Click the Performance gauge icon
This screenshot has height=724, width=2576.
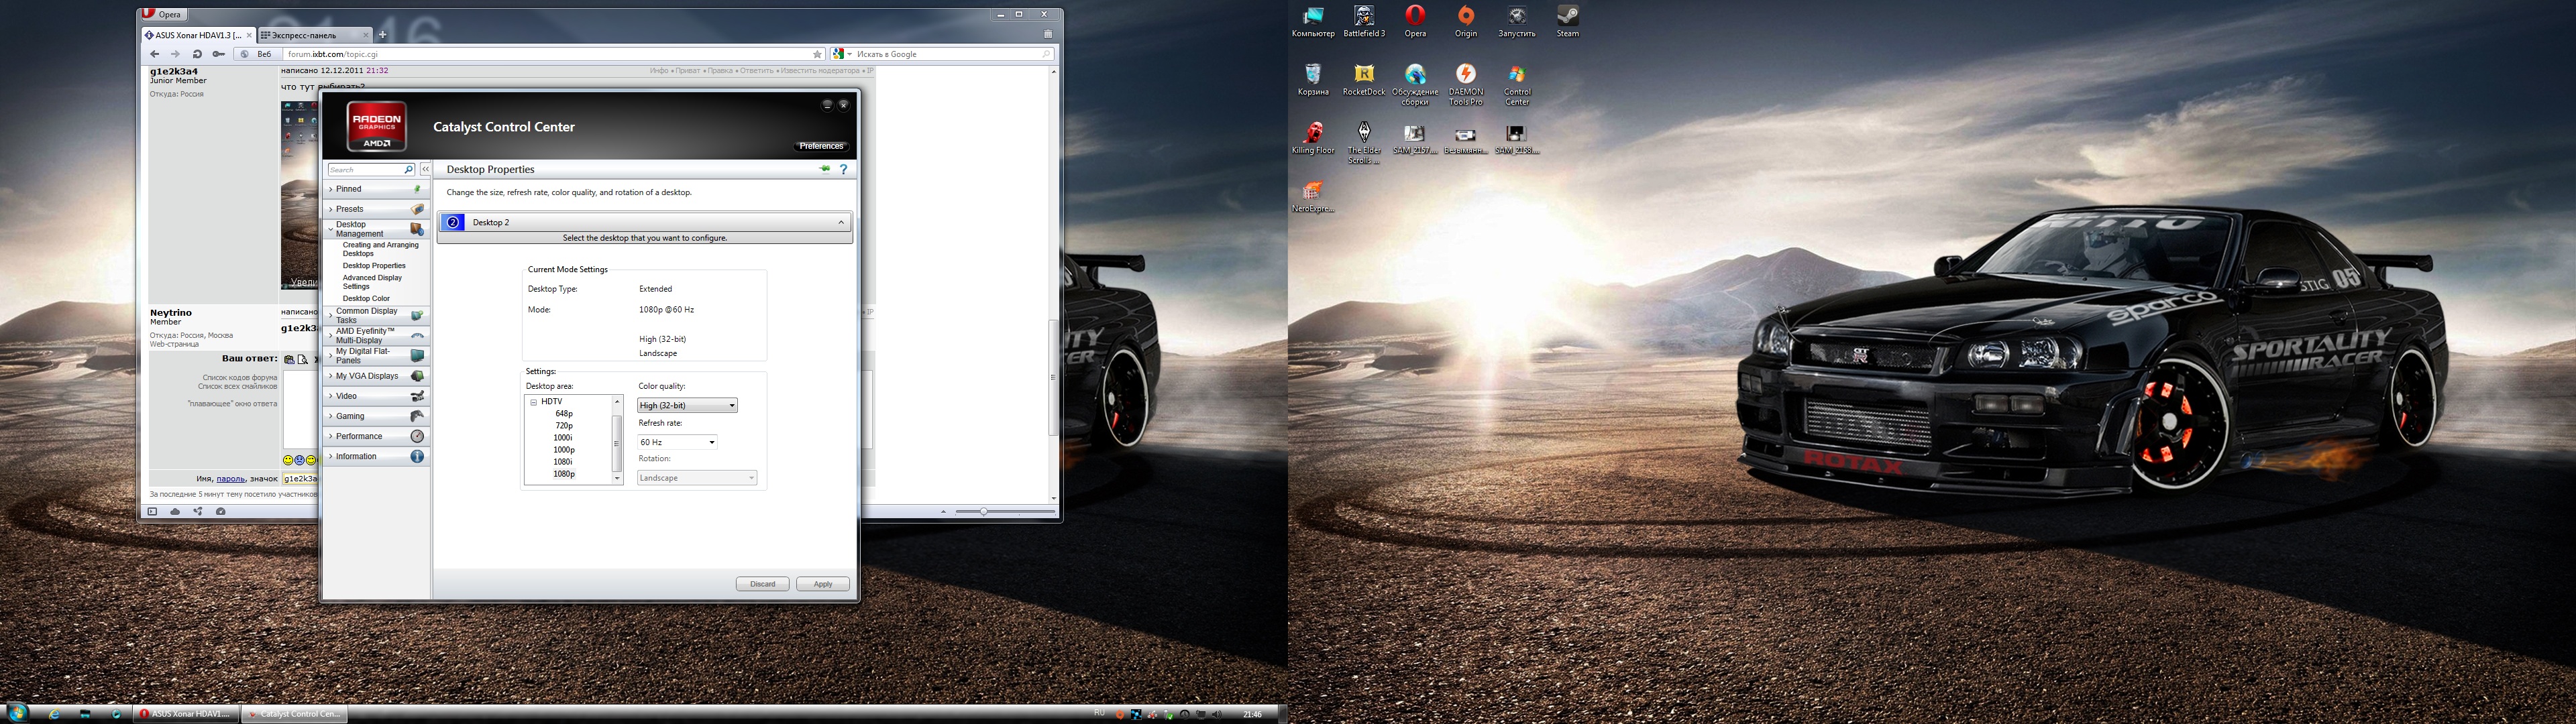[417, 436]
